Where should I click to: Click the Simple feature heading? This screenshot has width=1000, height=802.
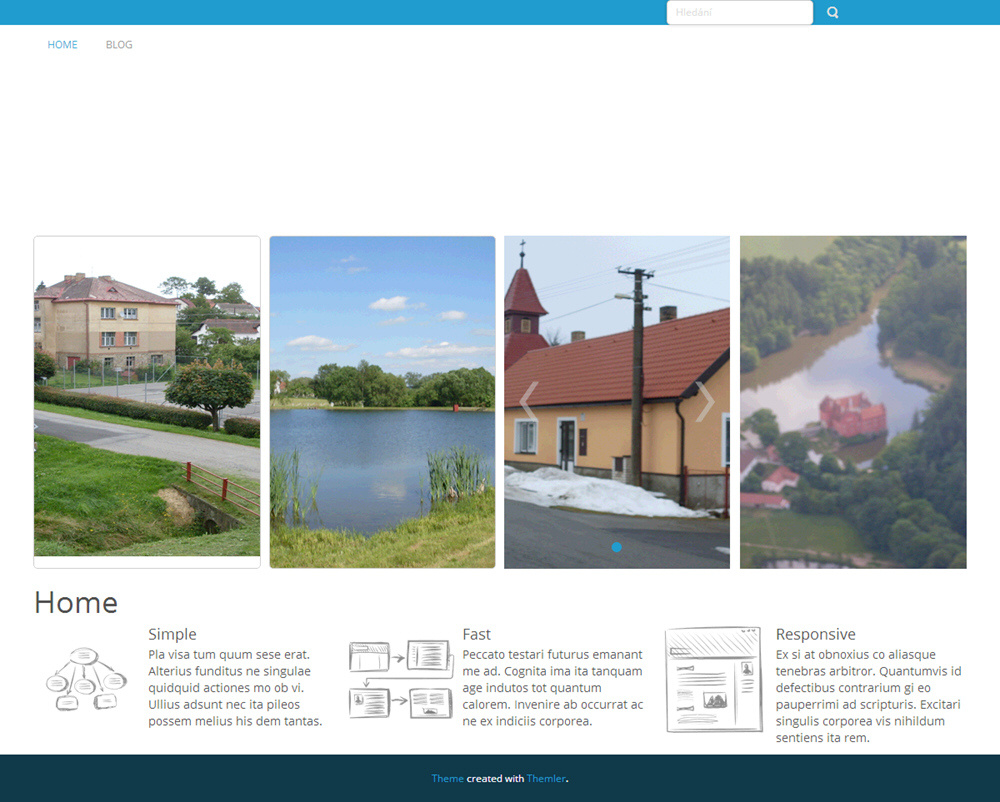(x=172, y=634)
